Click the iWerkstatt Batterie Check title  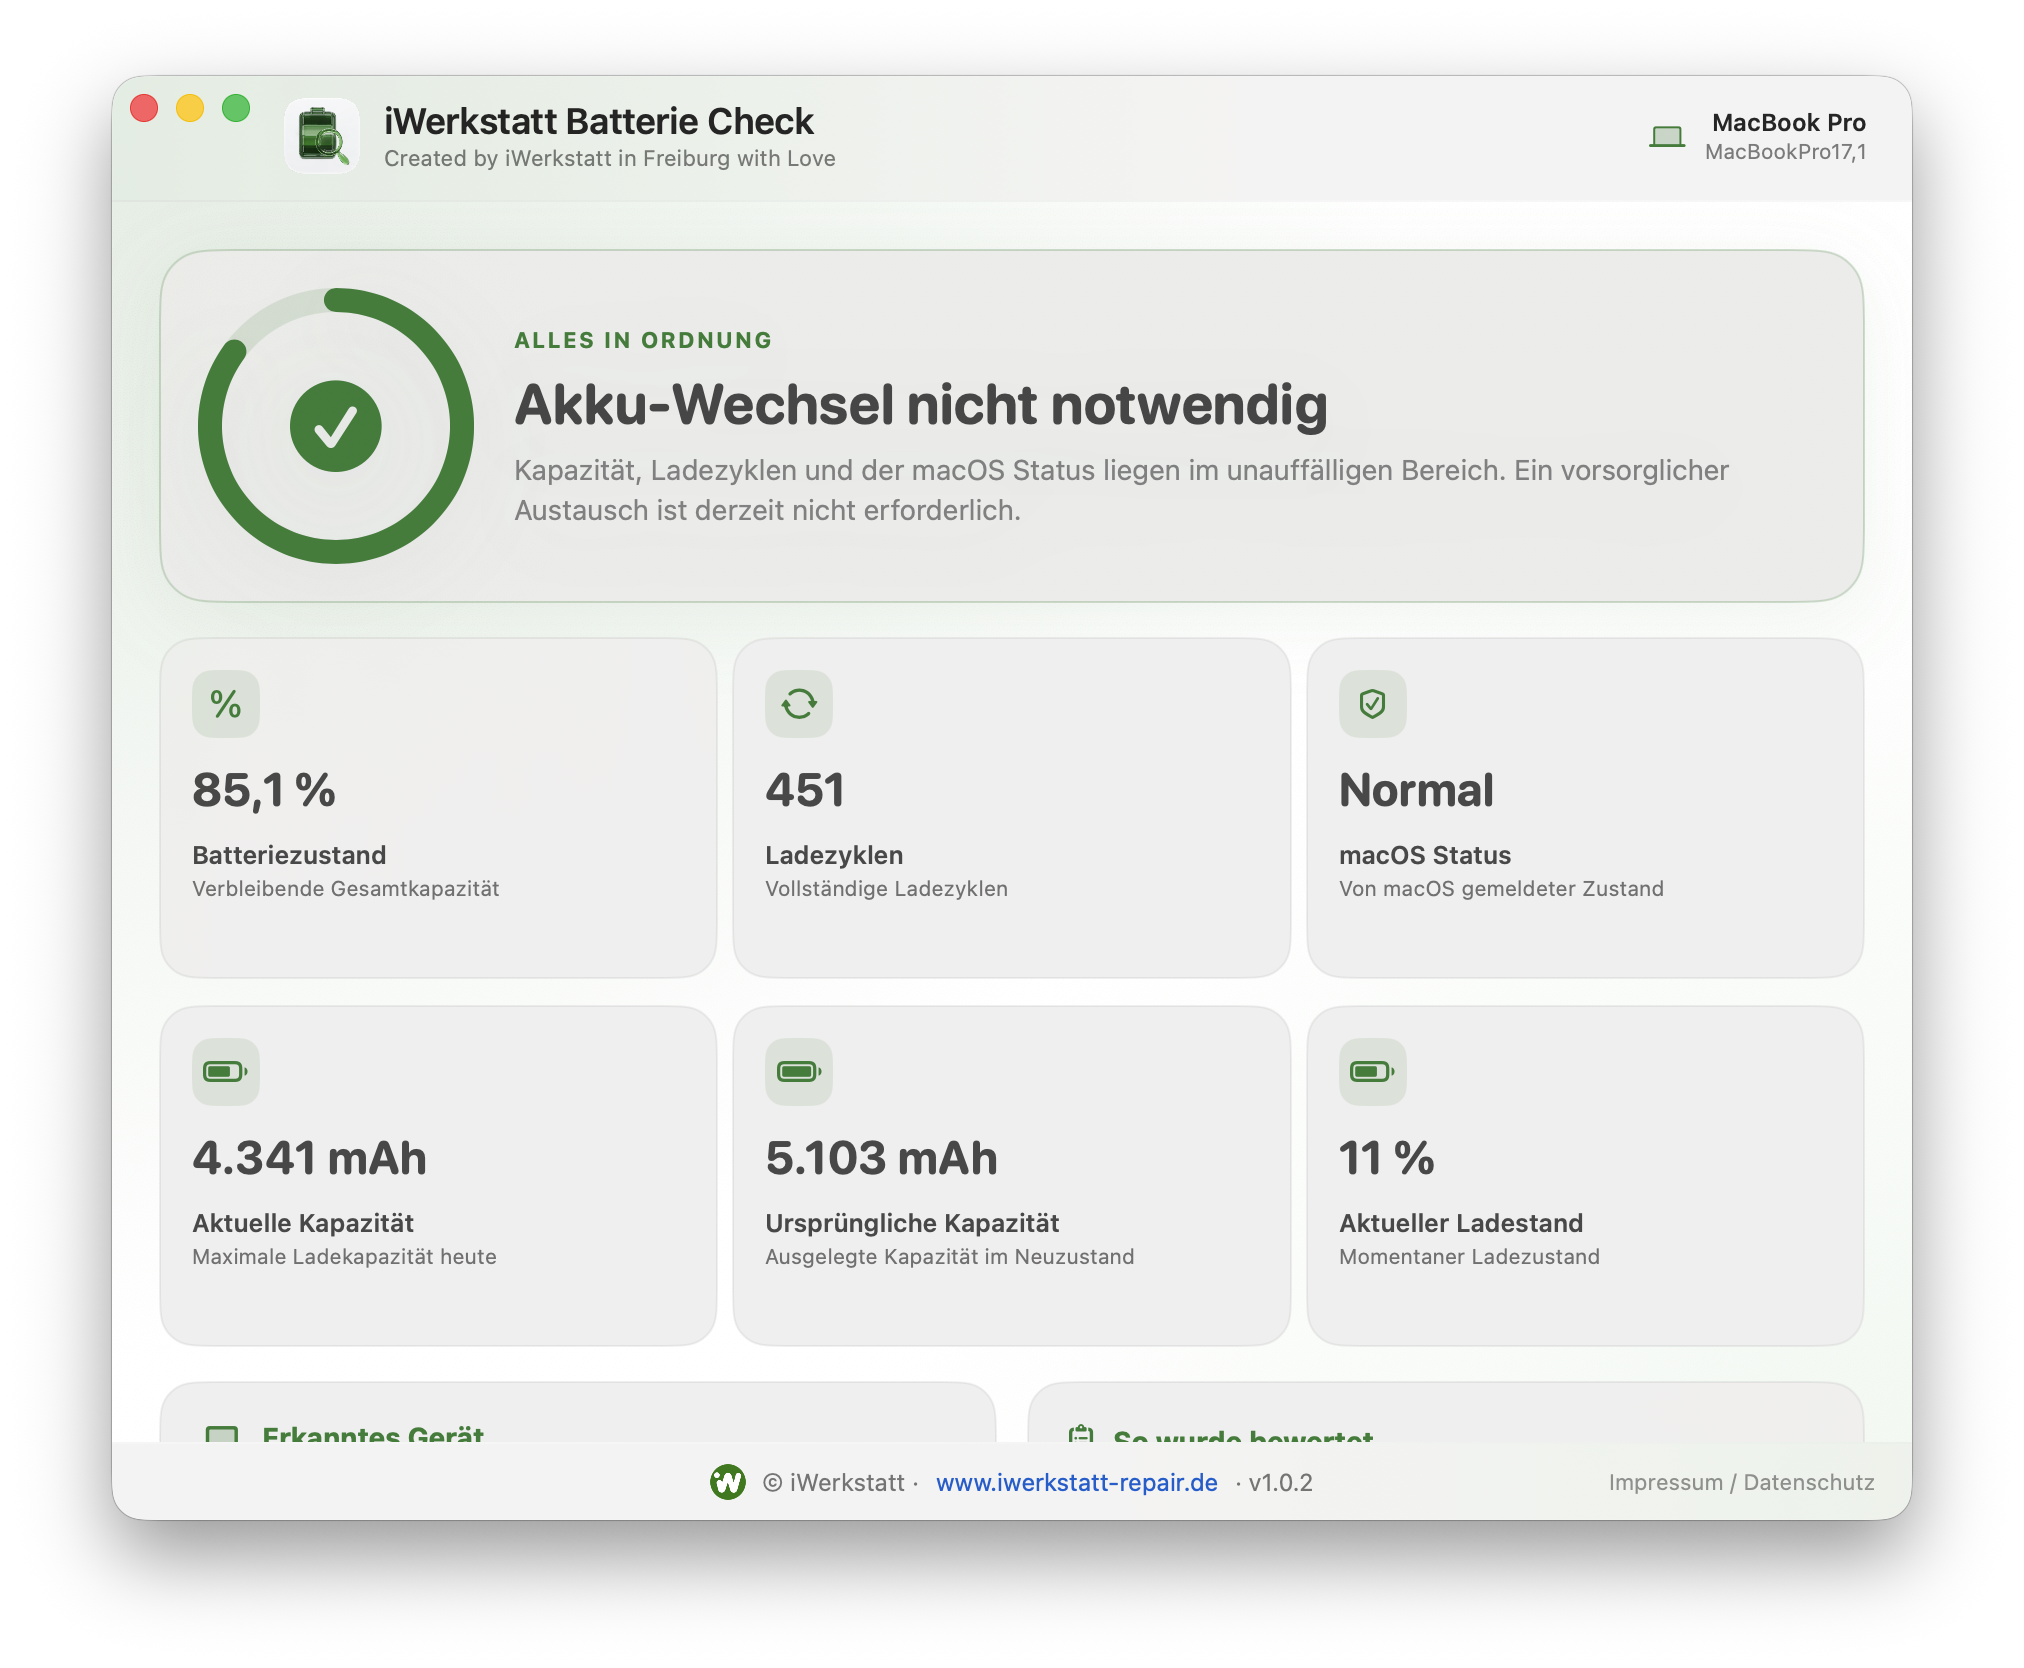pyautogui.click(x=598, y=121)
